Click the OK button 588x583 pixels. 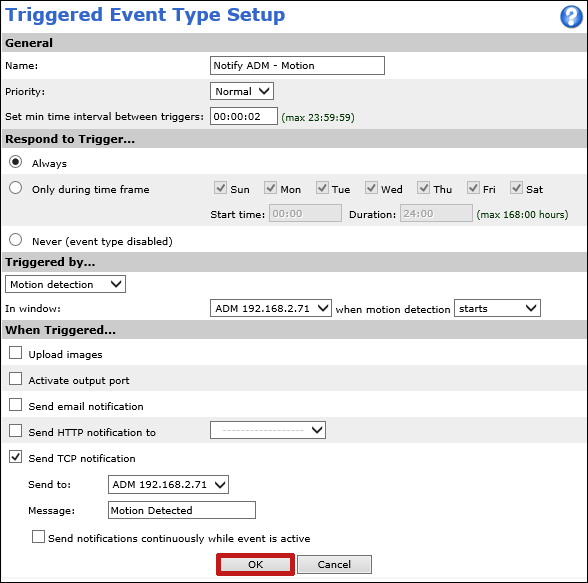tap(255, 564)
